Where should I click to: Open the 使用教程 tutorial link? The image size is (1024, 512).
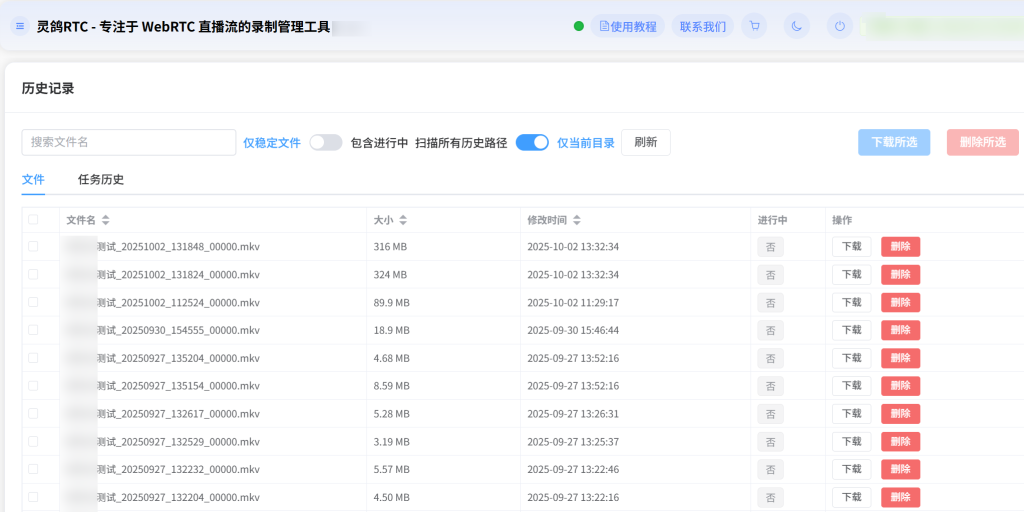pyautogui.click(x=628, y=26)
